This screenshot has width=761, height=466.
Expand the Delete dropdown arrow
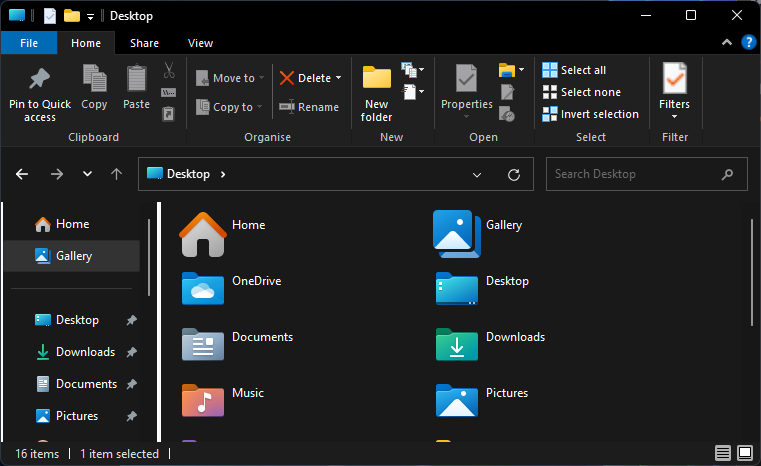point(338,78)
